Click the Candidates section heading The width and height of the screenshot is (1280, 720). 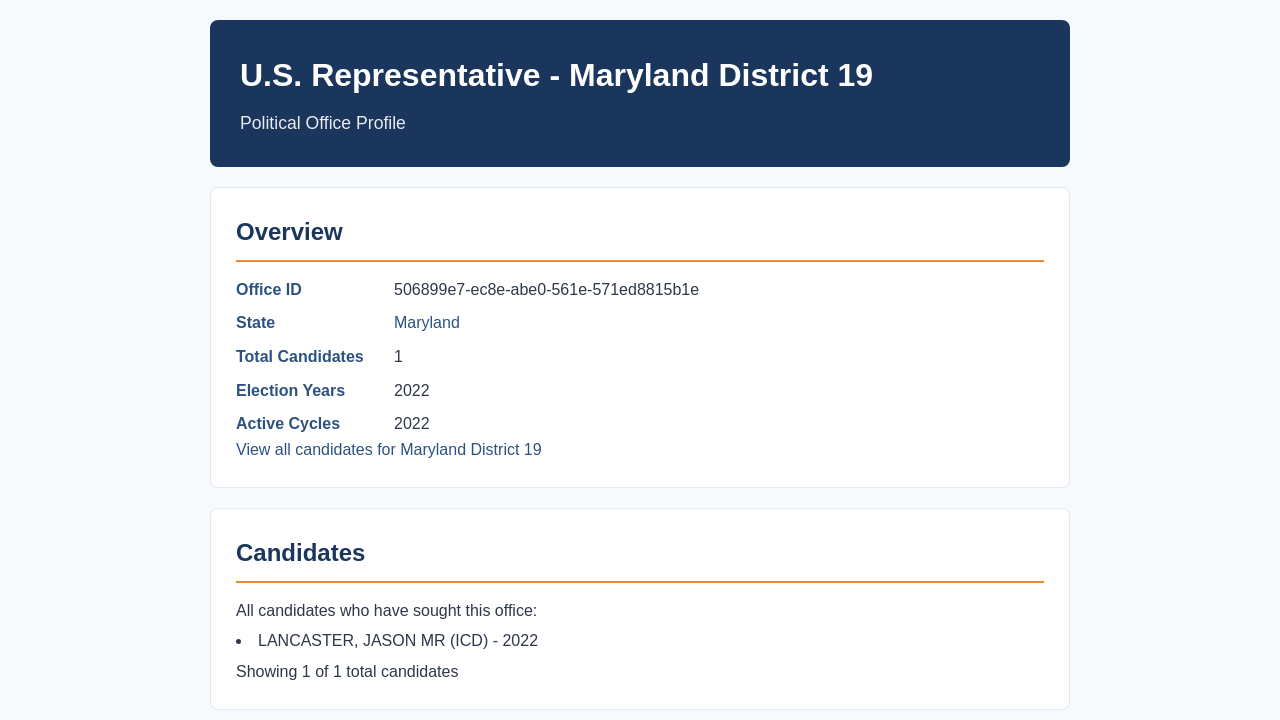click(300, 553)
